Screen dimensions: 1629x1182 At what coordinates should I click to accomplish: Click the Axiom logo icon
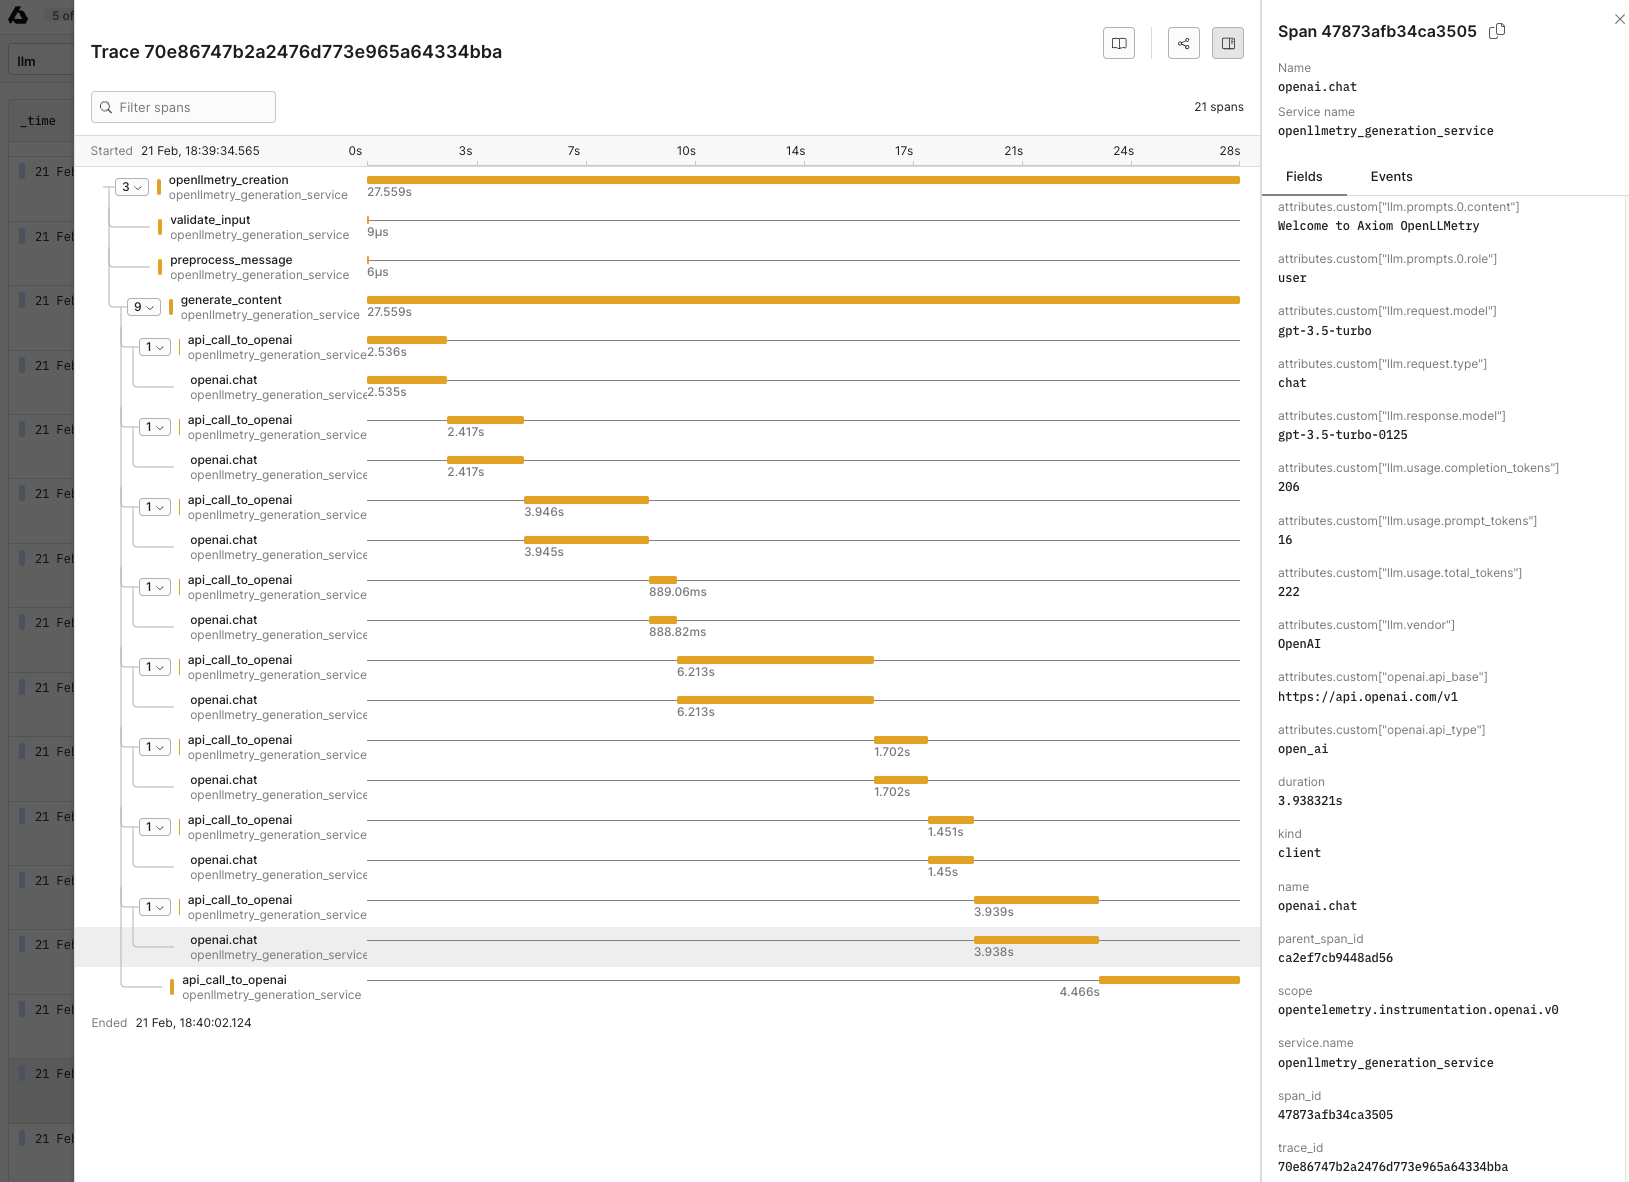coord(18,15)
